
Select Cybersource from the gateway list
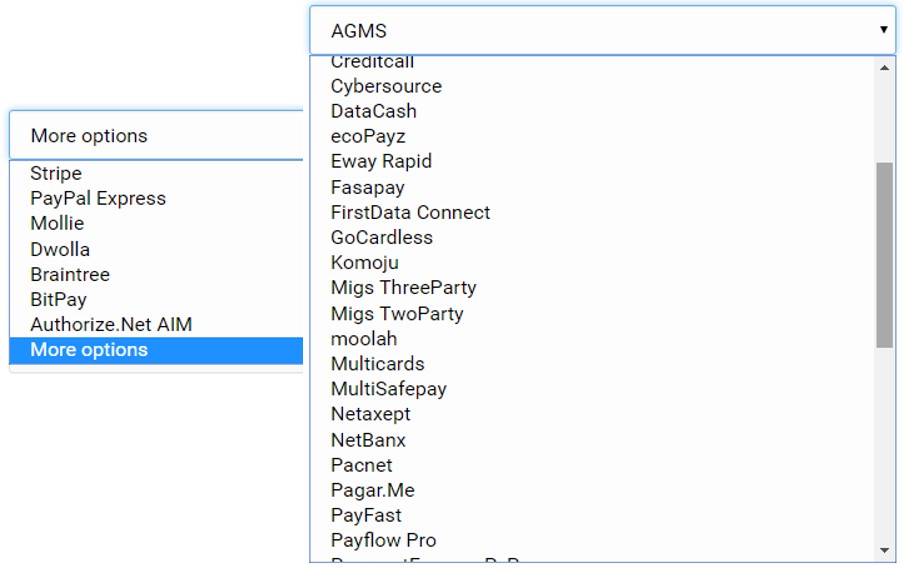(386, 87)
